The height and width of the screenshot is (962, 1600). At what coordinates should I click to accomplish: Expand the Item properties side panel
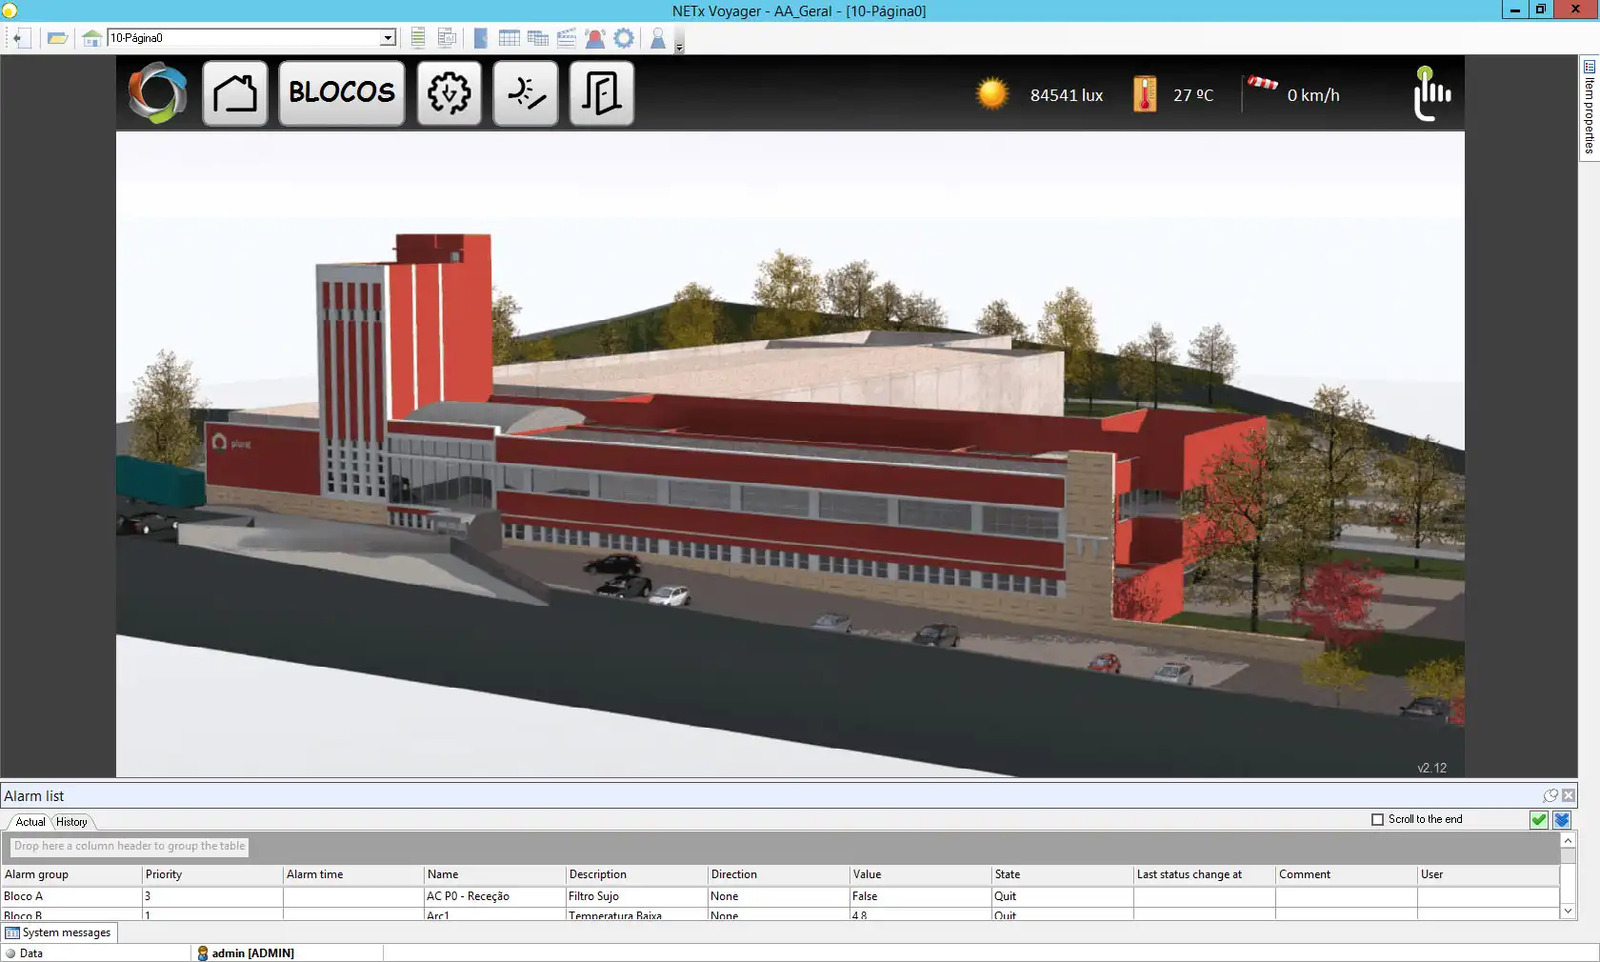[x=1589, y=105]
